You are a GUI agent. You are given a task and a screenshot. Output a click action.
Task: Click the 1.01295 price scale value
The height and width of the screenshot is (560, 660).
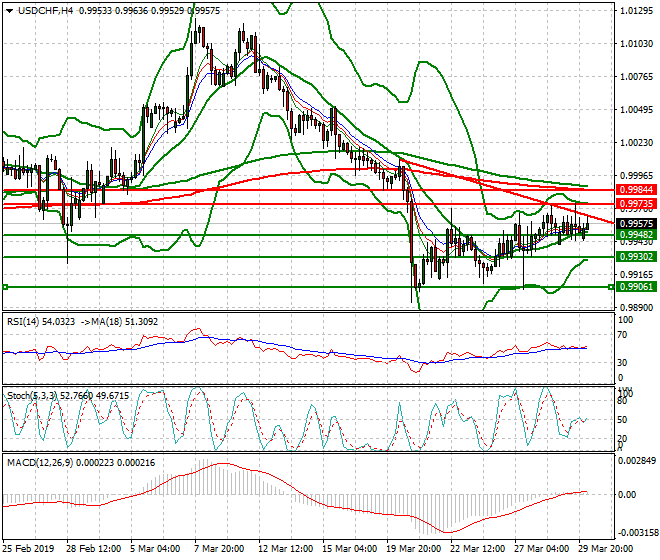[x=637, y=11]
